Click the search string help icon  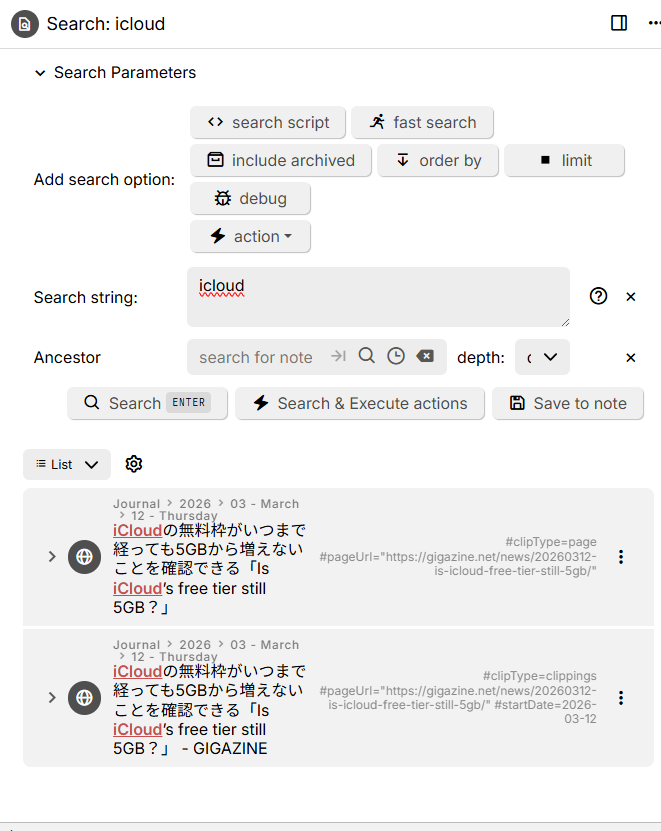[599, 296]
